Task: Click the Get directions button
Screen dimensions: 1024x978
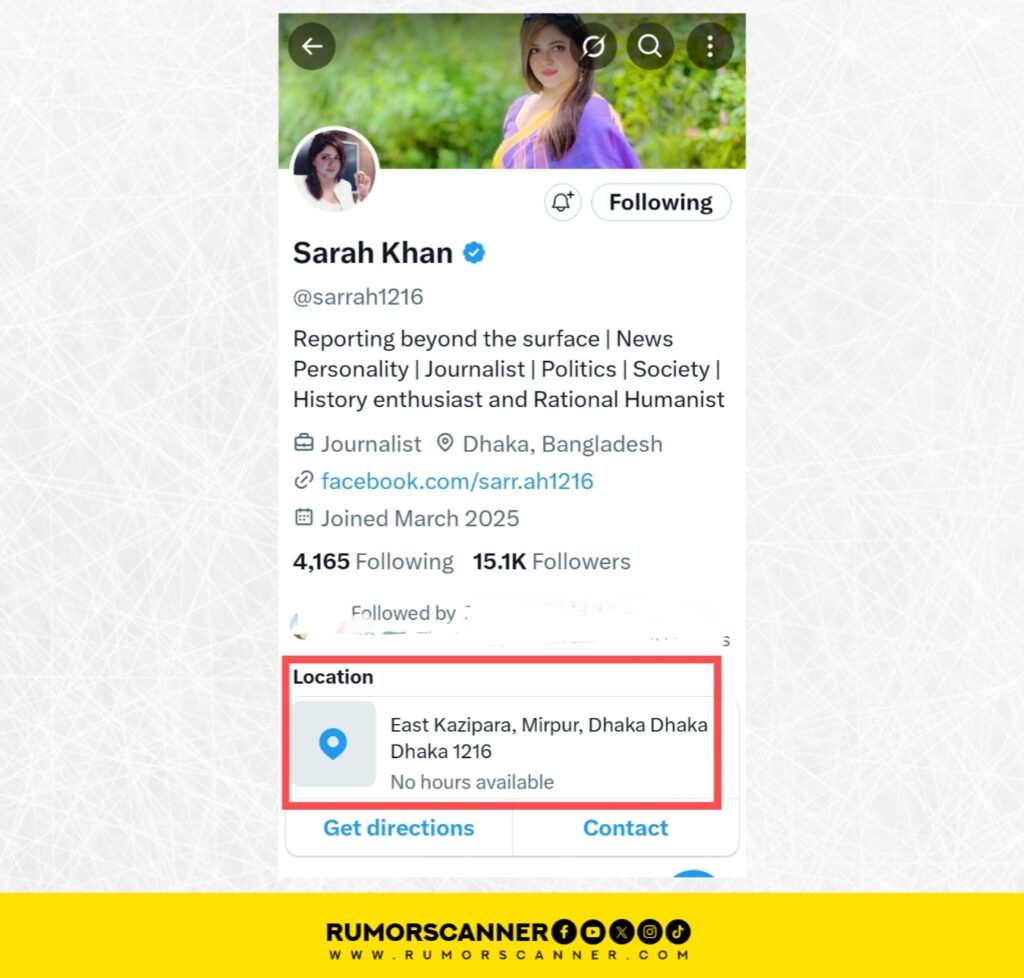Action: [399, 828]
